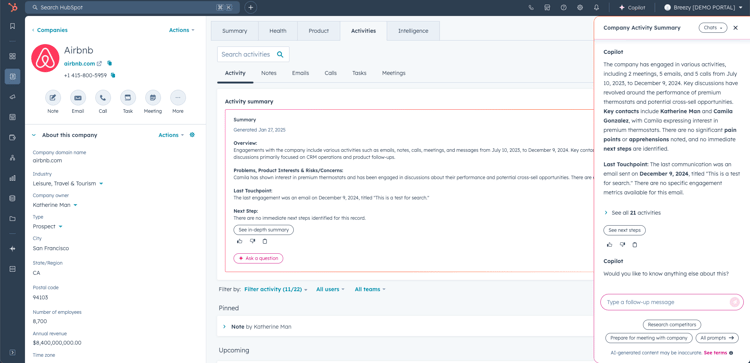Click the plus create button in top bar
The image size is (750, 363).
(x=251, y=8)
